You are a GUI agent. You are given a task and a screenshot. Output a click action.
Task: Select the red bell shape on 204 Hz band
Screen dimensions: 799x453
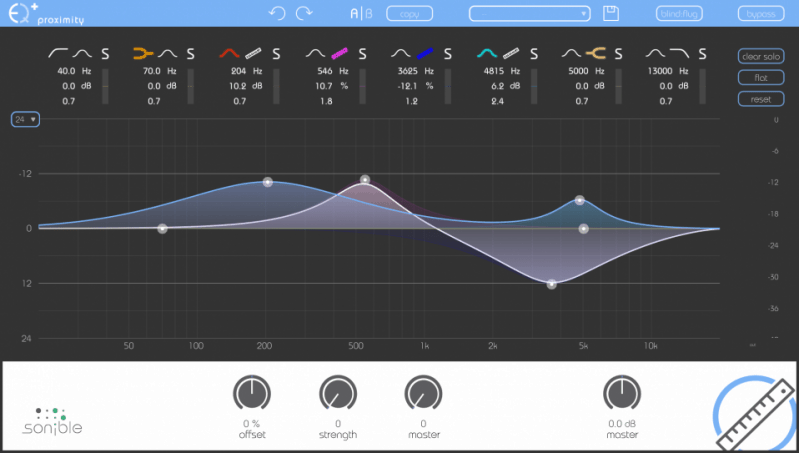[x=229, y=53]
